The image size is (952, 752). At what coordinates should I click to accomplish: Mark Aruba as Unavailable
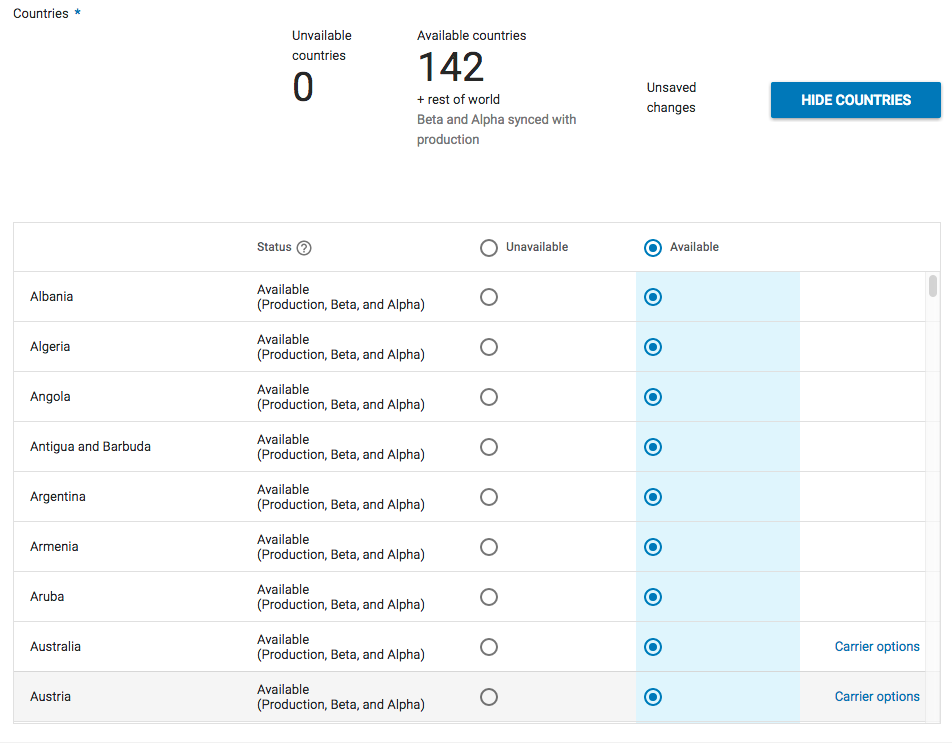click(489, 597)
